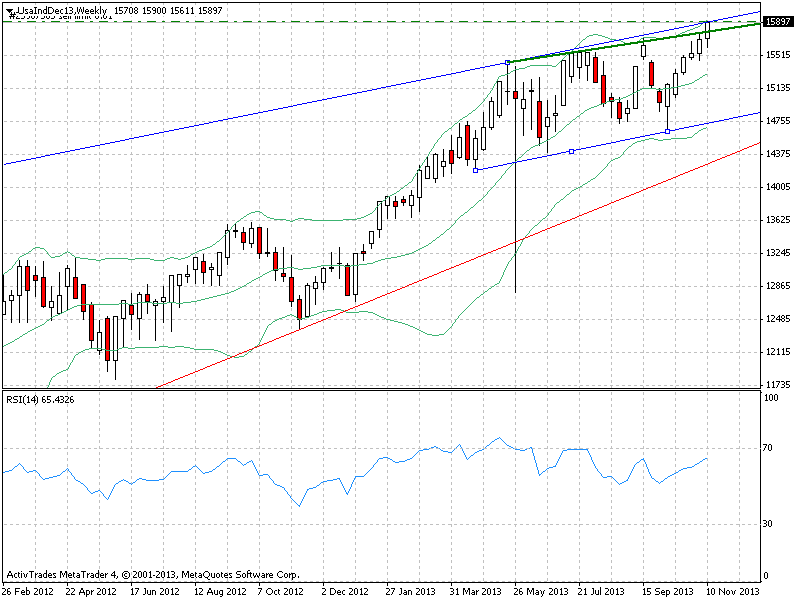This screenshot has height=600, width=800.
Task: Click the 17 Jun 2012 date label
Action: pos(155,592)
